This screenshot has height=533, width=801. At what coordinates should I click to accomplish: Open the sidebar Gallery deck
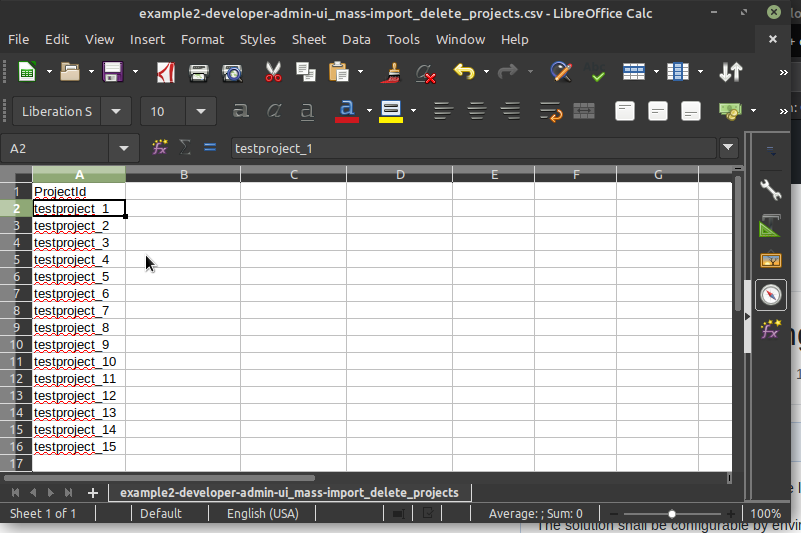tap(770, 260)
